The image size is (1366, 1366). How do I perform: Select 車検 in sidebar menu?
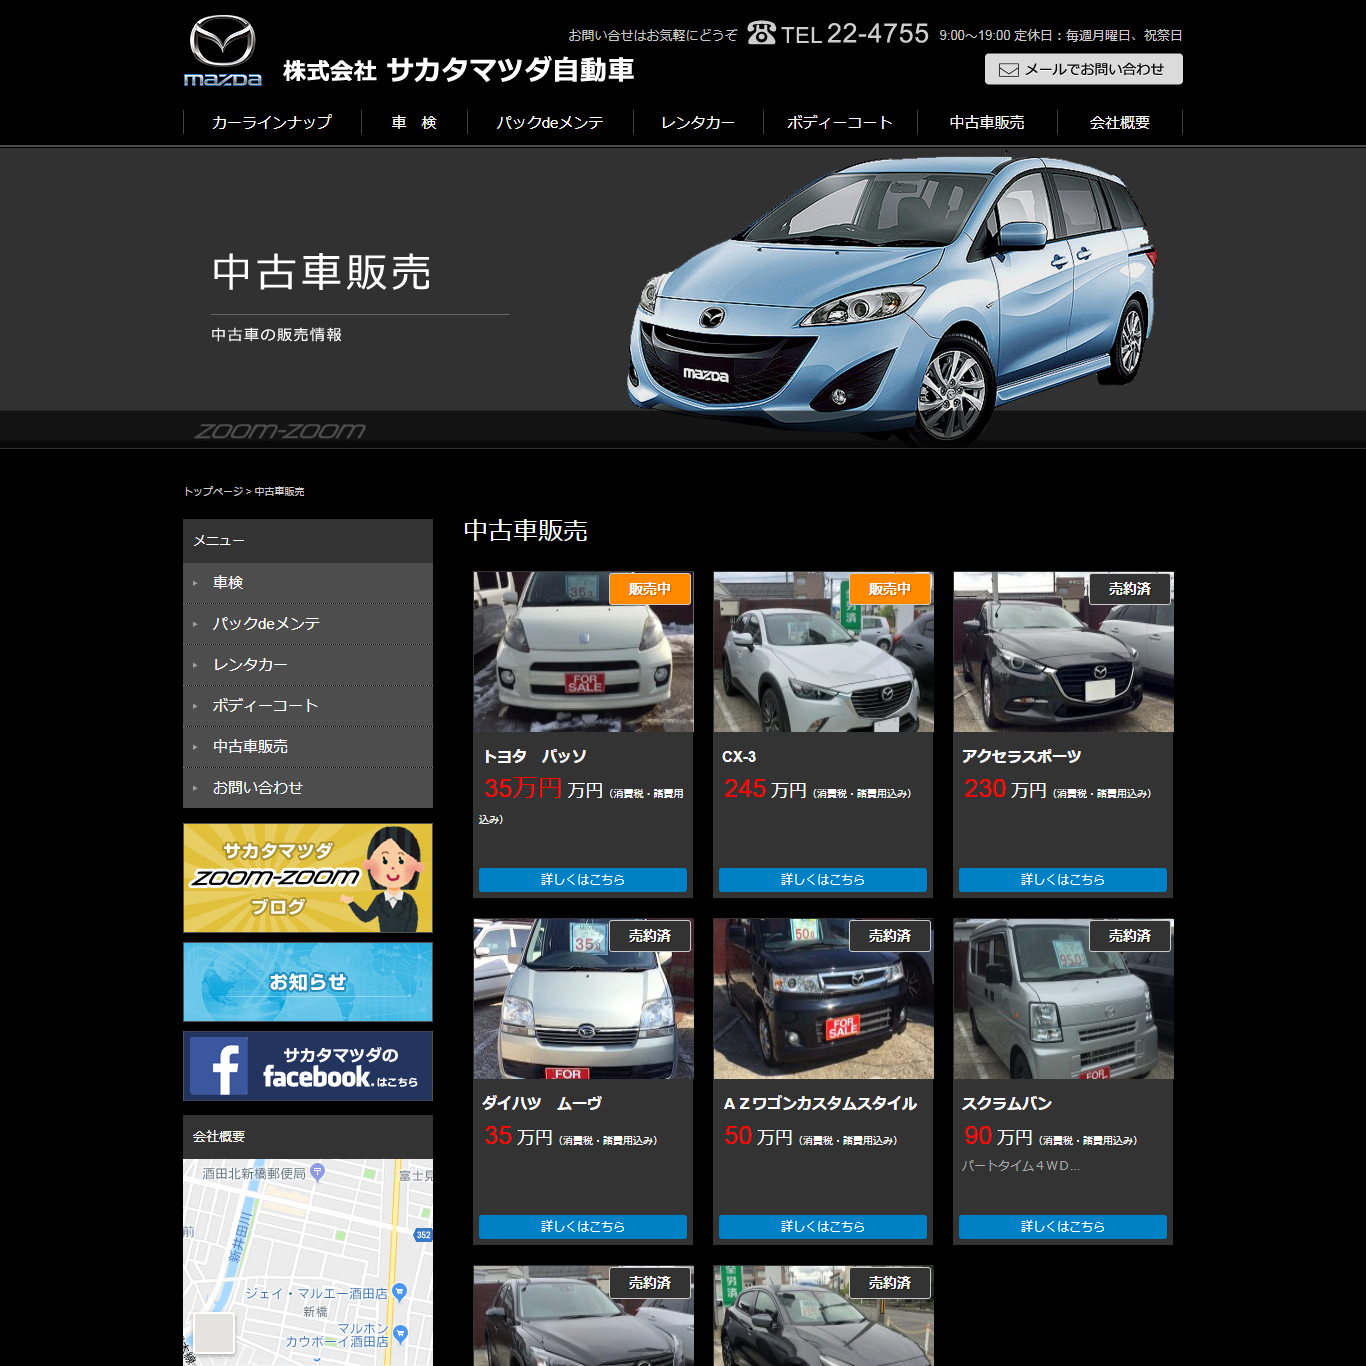tap(308, 582)
